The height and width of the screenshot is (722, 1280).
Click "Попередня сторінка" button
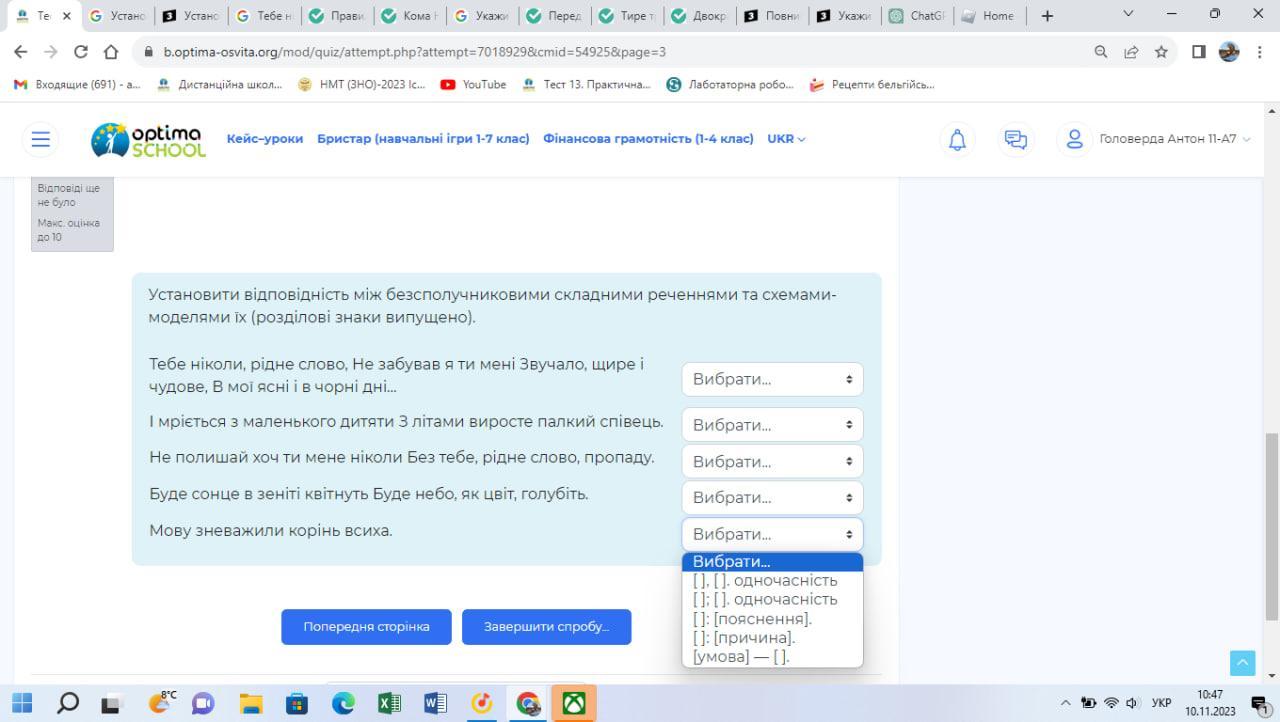point(366,627)
